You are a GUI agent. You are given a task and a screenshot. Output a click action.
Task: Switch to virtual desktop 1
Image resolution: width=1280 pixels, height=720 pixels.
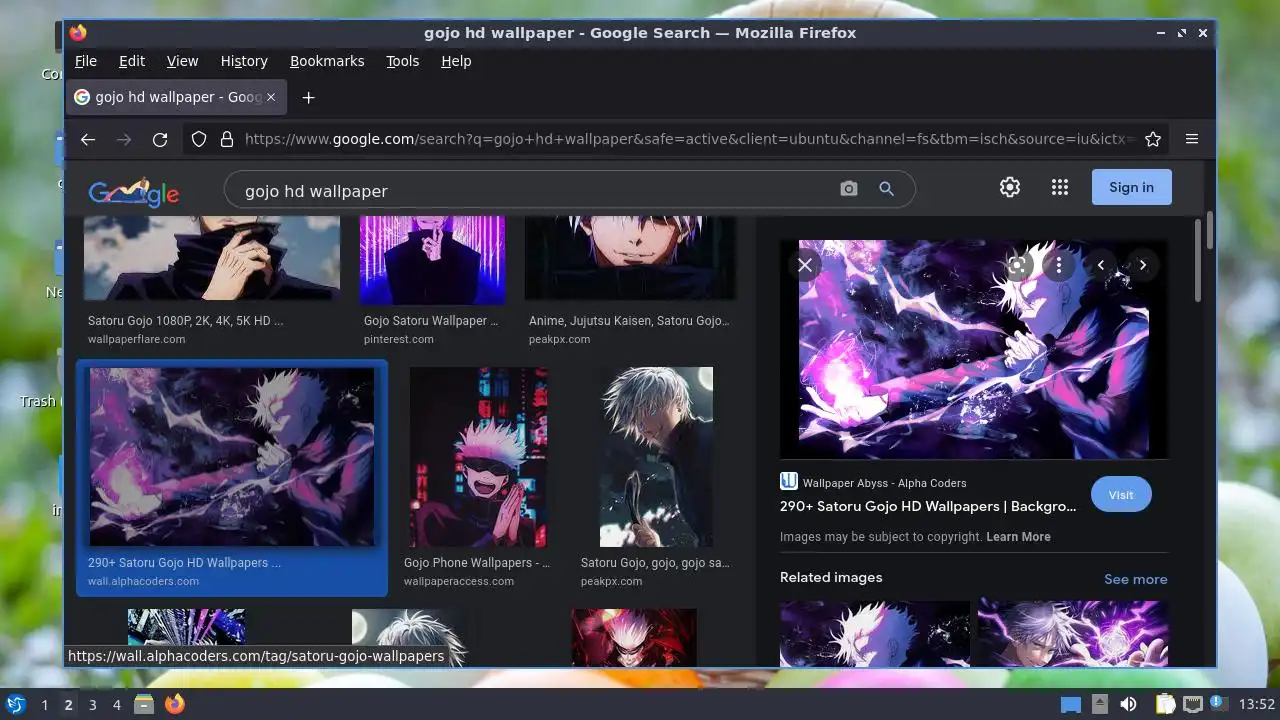[44, 705]
